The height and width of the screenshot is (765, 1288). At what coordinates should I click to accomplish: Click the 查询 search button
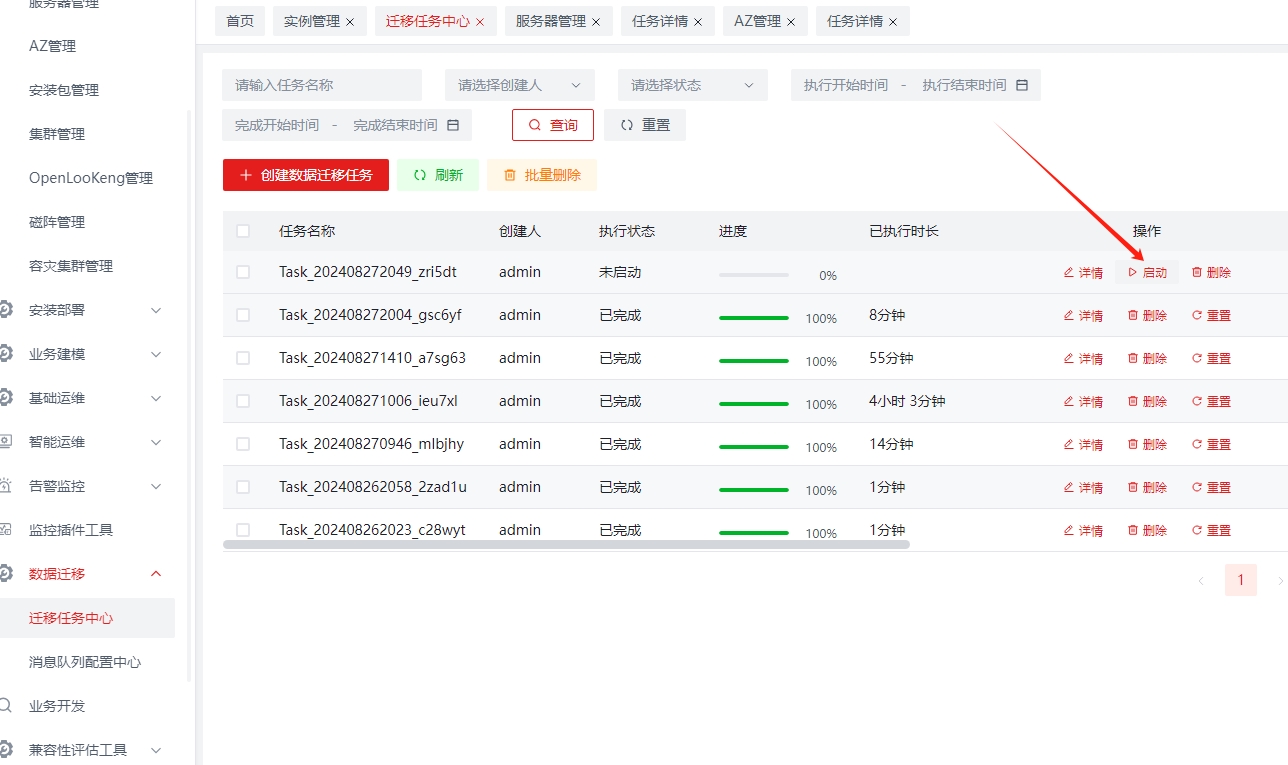pyautogui.click(x=553, y=125)
